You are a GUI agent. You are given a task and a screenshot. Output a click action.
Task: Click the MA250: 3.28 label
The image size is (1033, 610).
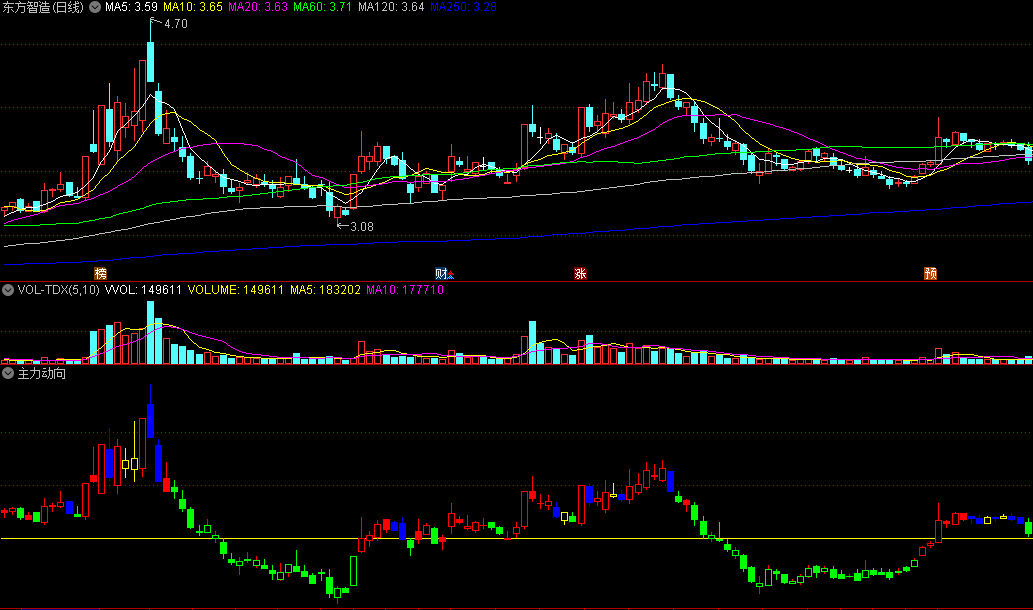[463, 7]
